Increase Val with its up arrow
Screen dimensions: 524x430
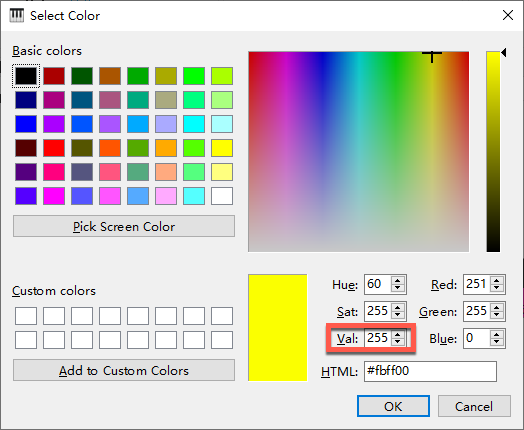[x=397, y=334]
